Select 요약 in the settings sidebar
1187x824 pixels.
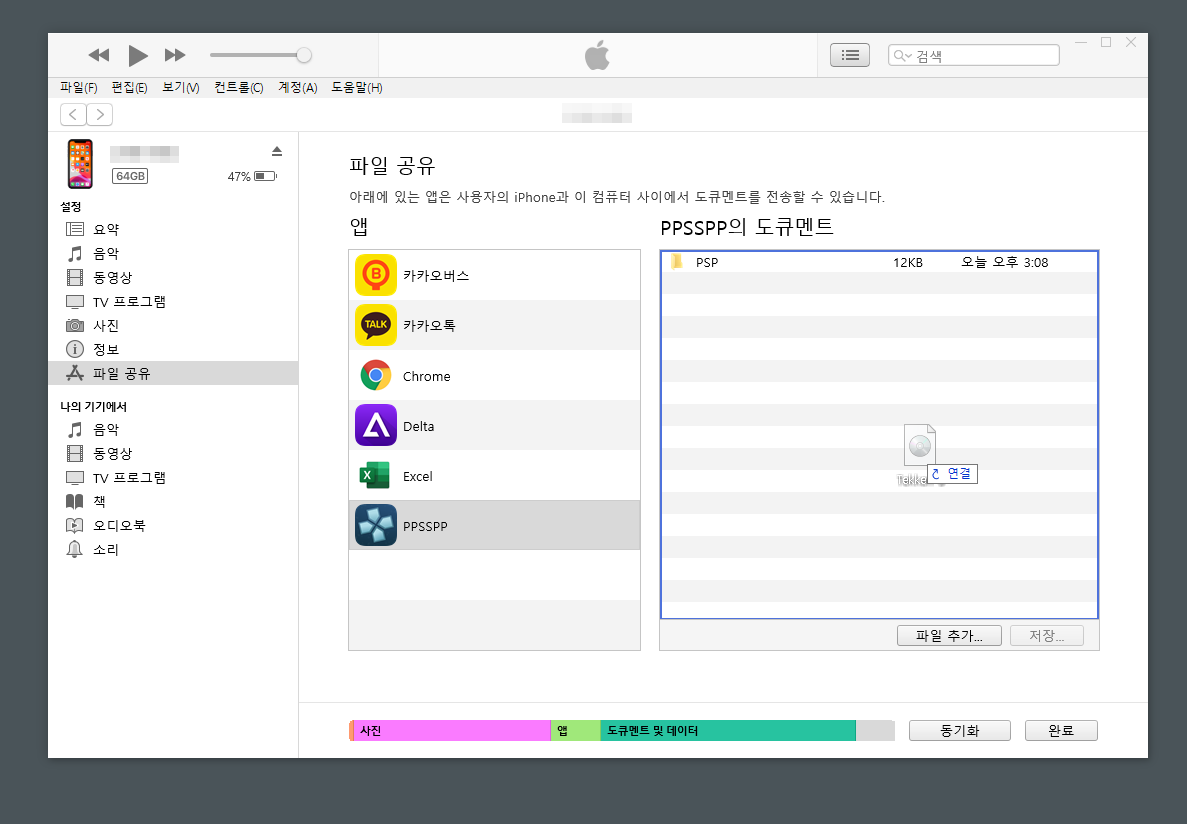pos(173,229)
